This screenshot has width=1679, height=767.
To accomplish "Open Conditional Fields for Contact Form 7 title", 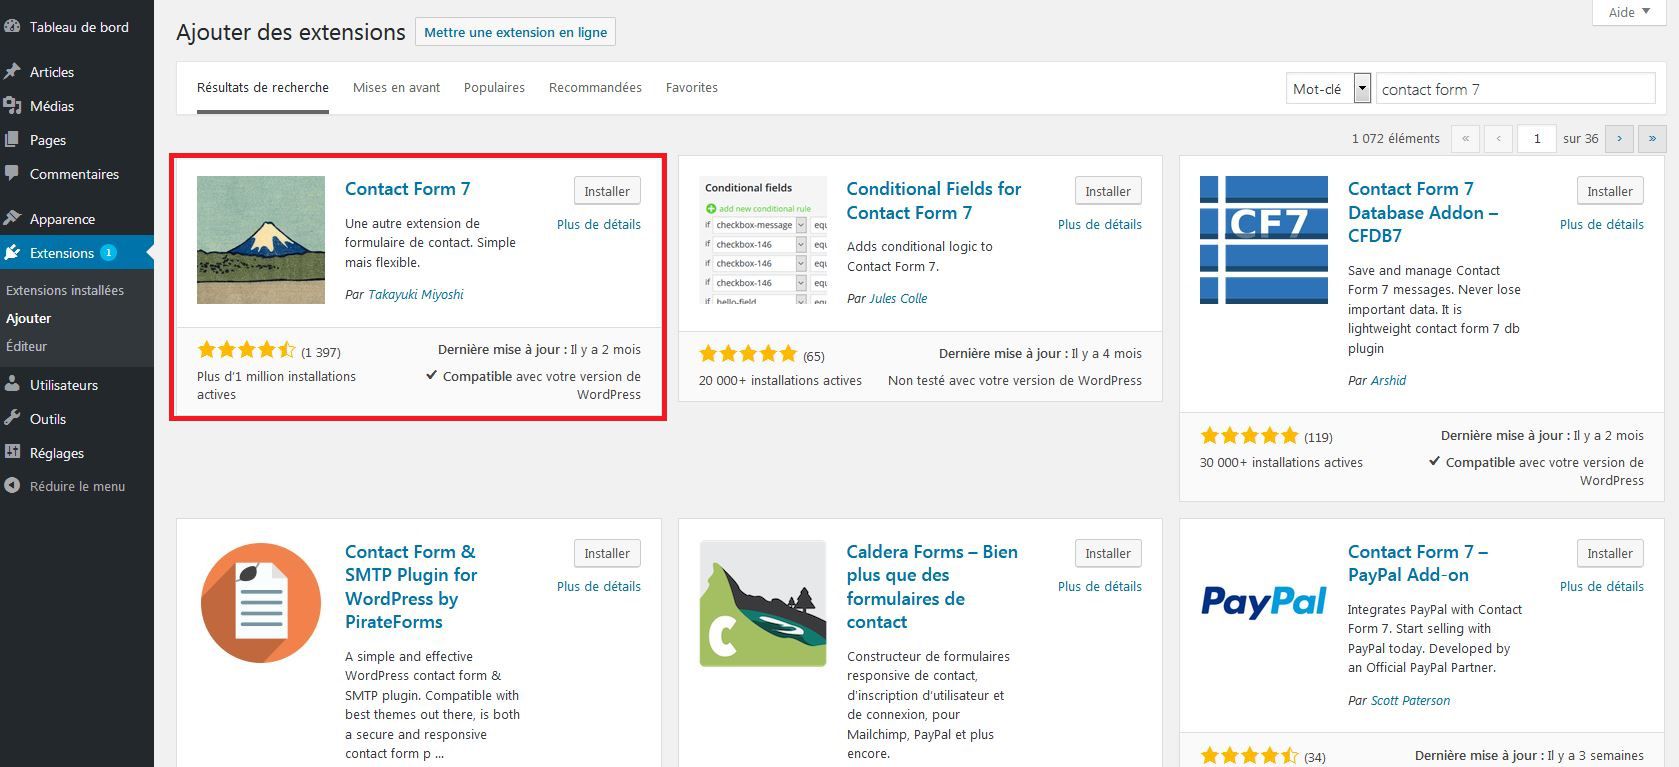I will pos(934,201).
